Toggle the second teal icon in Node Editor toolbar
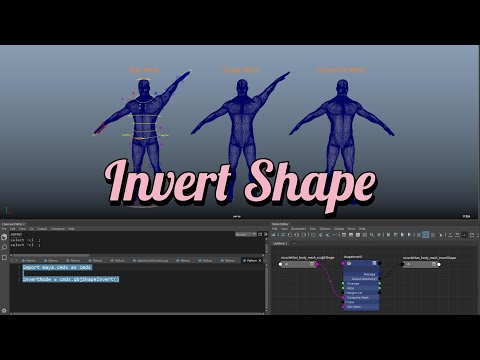Screen dimensions: 480x360 click(x=283, y=235)
